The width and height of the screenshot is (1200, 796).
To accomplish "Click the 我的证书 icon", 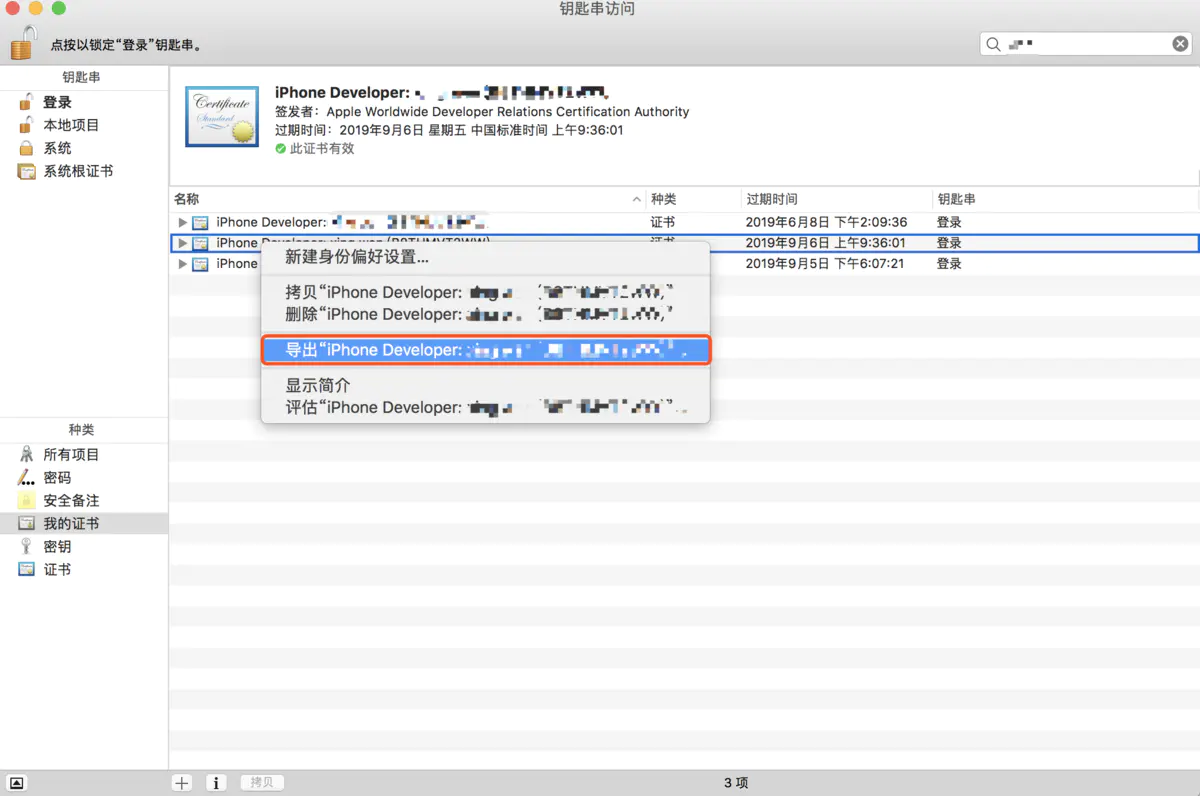I will 27,523.
